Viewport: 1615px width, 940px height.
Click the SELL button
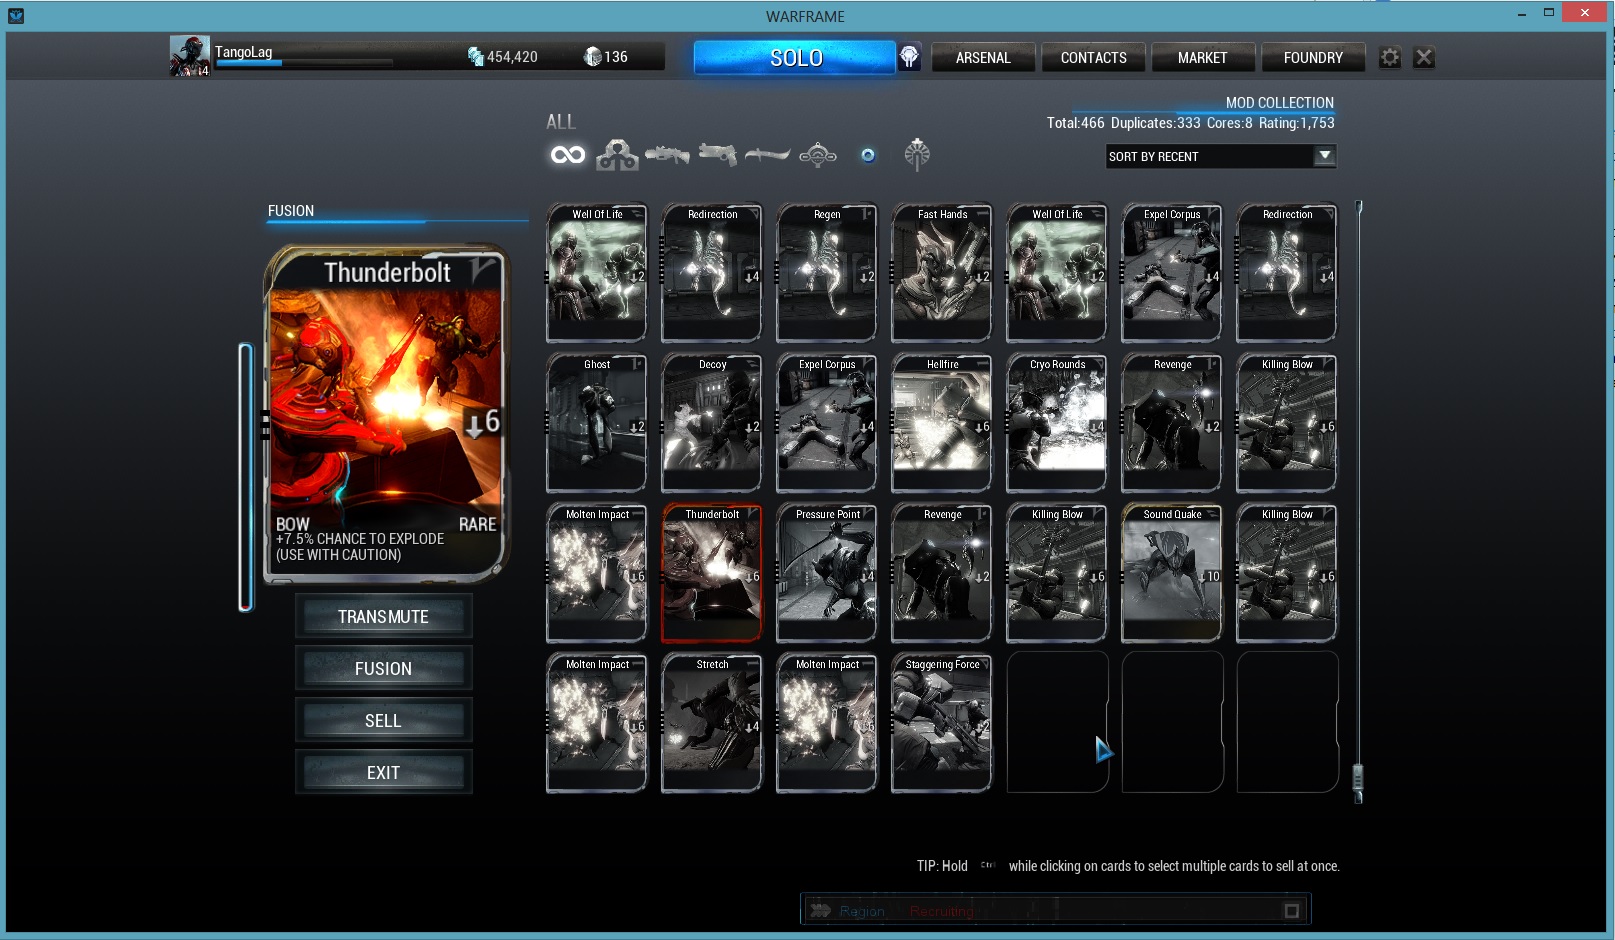[x=383, y=721]
